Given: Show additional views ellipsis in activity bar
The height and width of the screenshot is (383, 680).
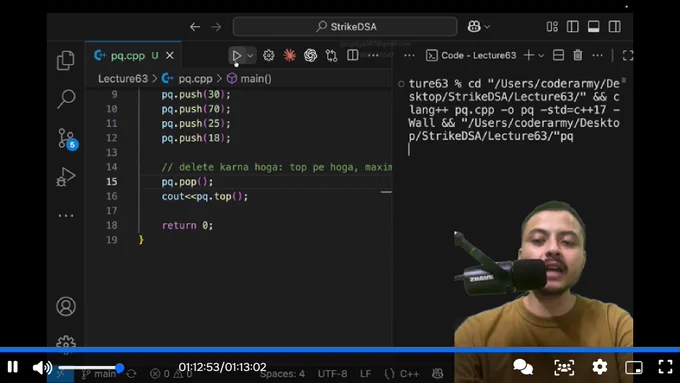Looking at the screenshot, I should 66,215.
